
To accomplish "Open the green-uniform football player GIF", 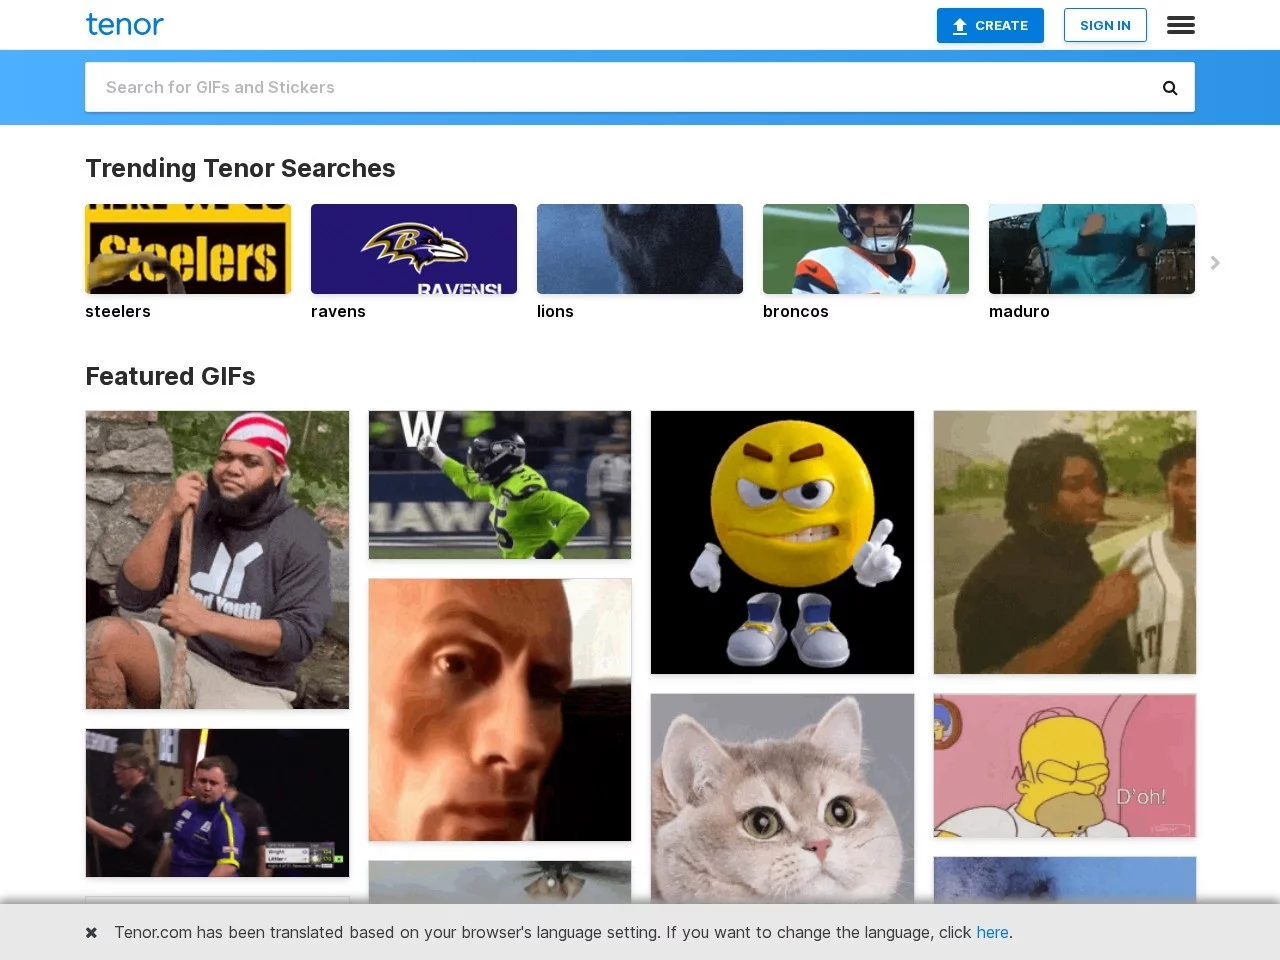I will [500, 485].
